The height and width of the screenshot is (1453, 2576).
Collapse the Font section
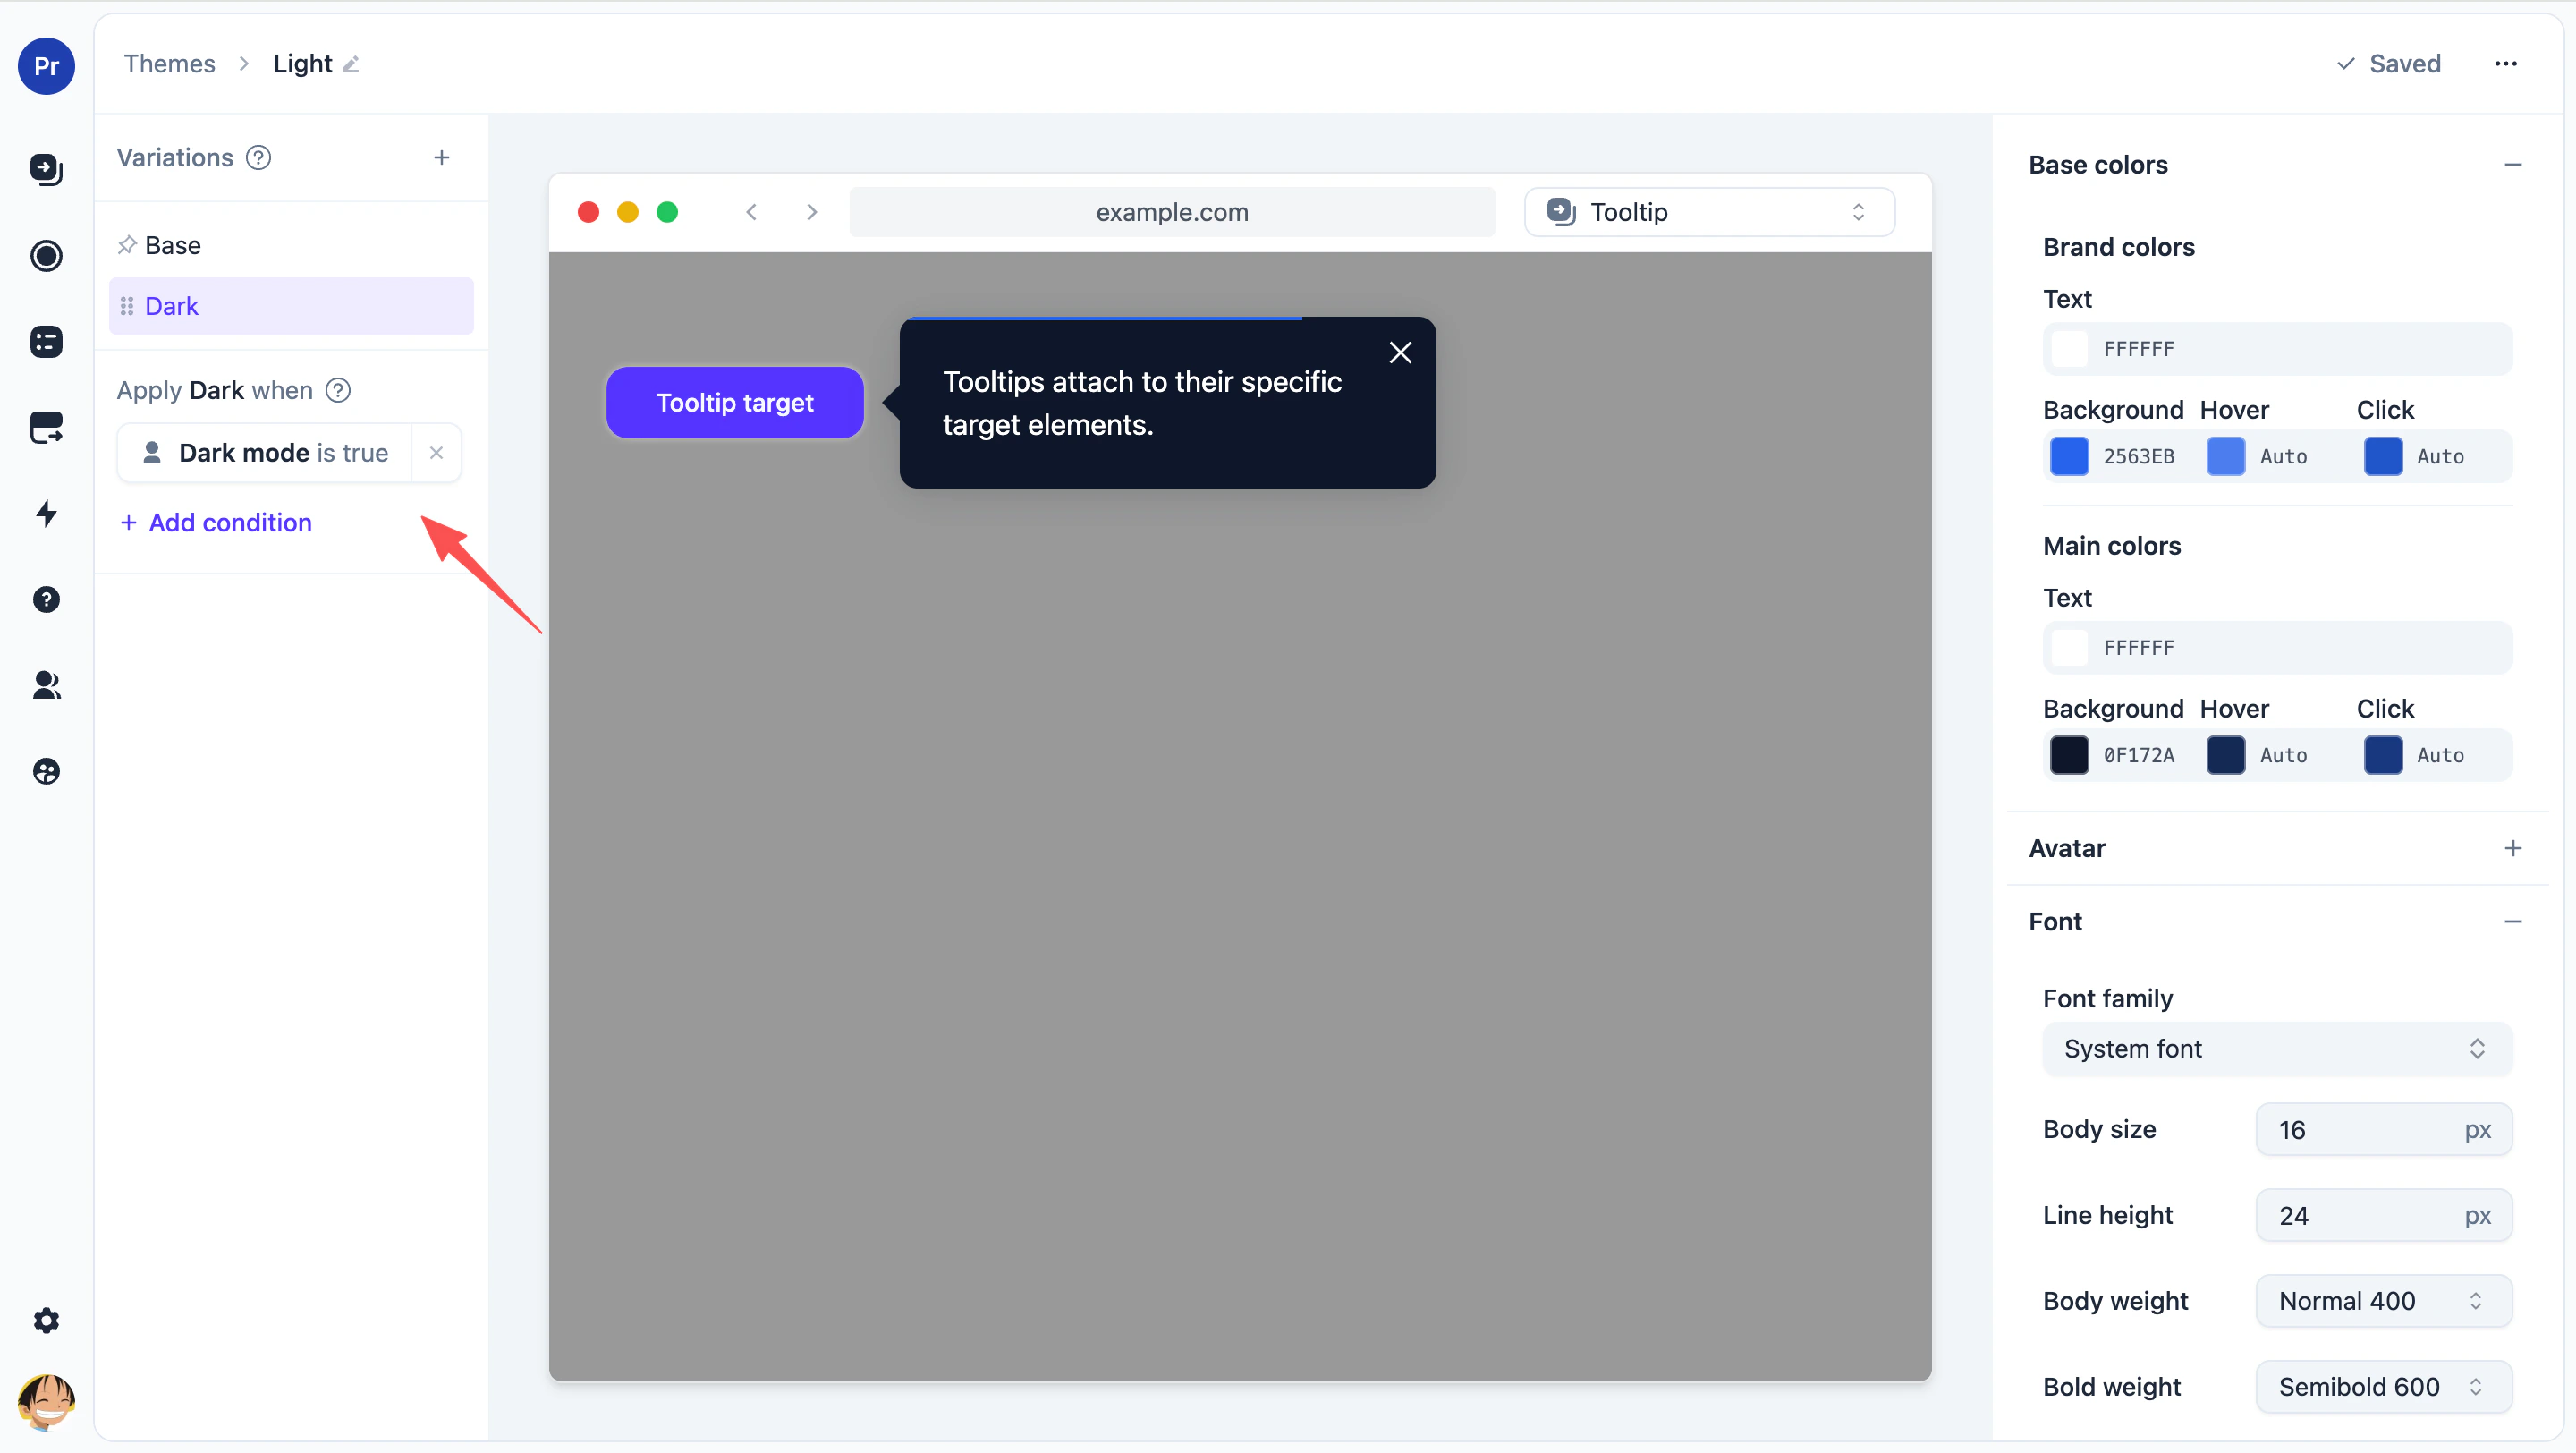point(2512,921)
